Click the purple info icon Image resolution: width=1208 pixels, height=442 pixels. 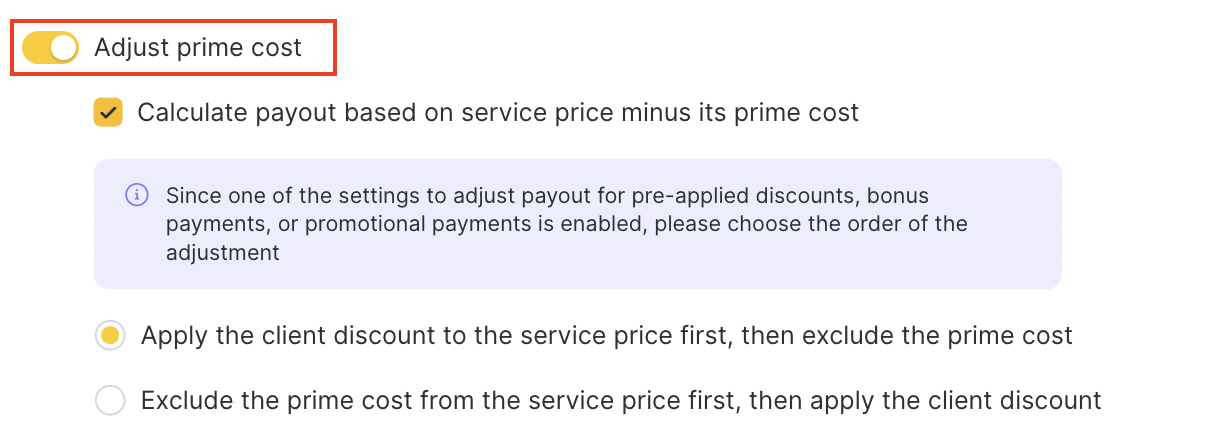point(137,195)
